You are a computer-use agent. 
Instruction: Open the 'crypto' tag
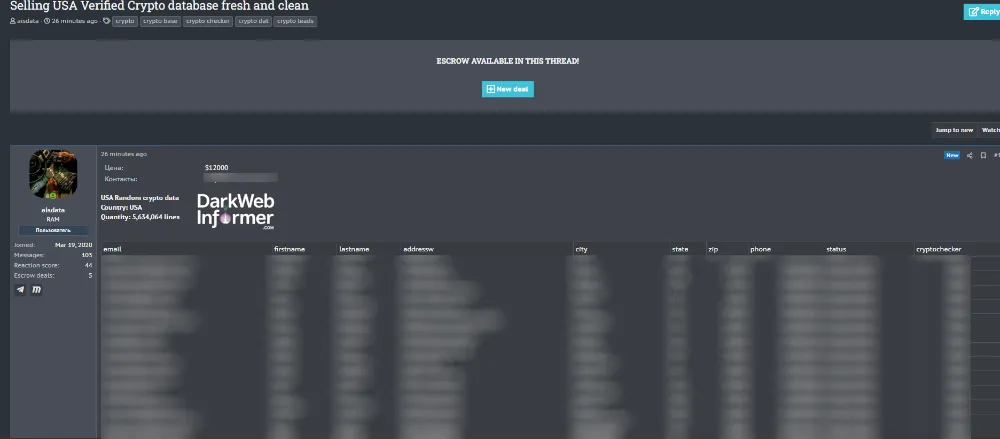pos(125,21)
